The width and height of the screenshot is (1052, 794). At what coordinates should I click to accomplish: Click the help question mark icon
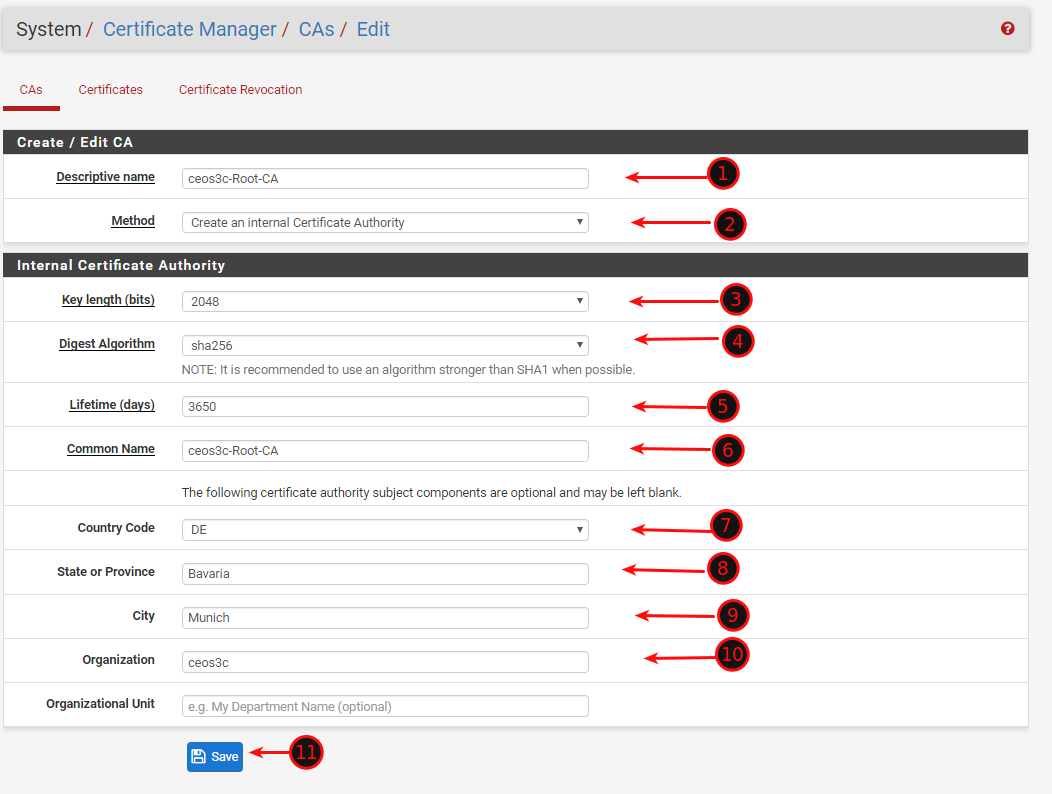(x=1007, y=29)
